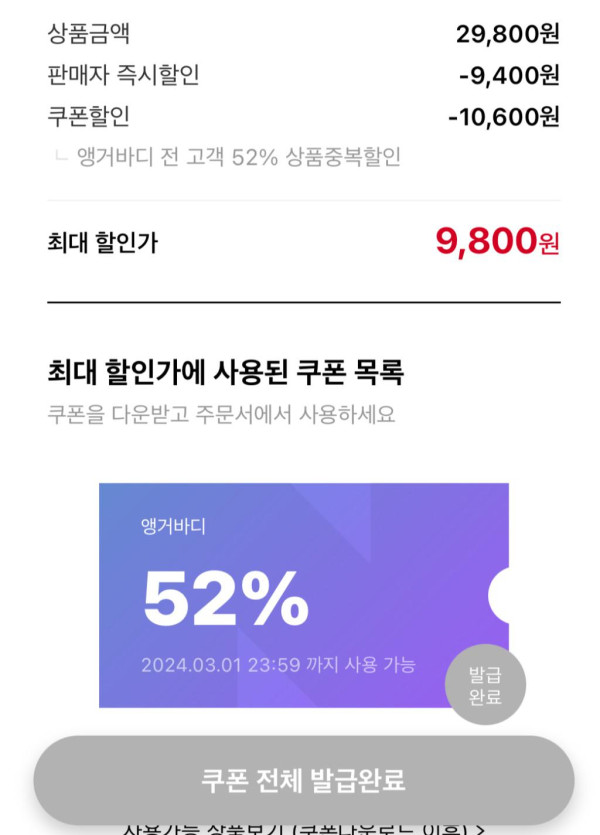Screen dimensions: 600x835
Task: Click the 최대 할인가에 사용된 쿠폰 목록 heading
Action: 225,373
